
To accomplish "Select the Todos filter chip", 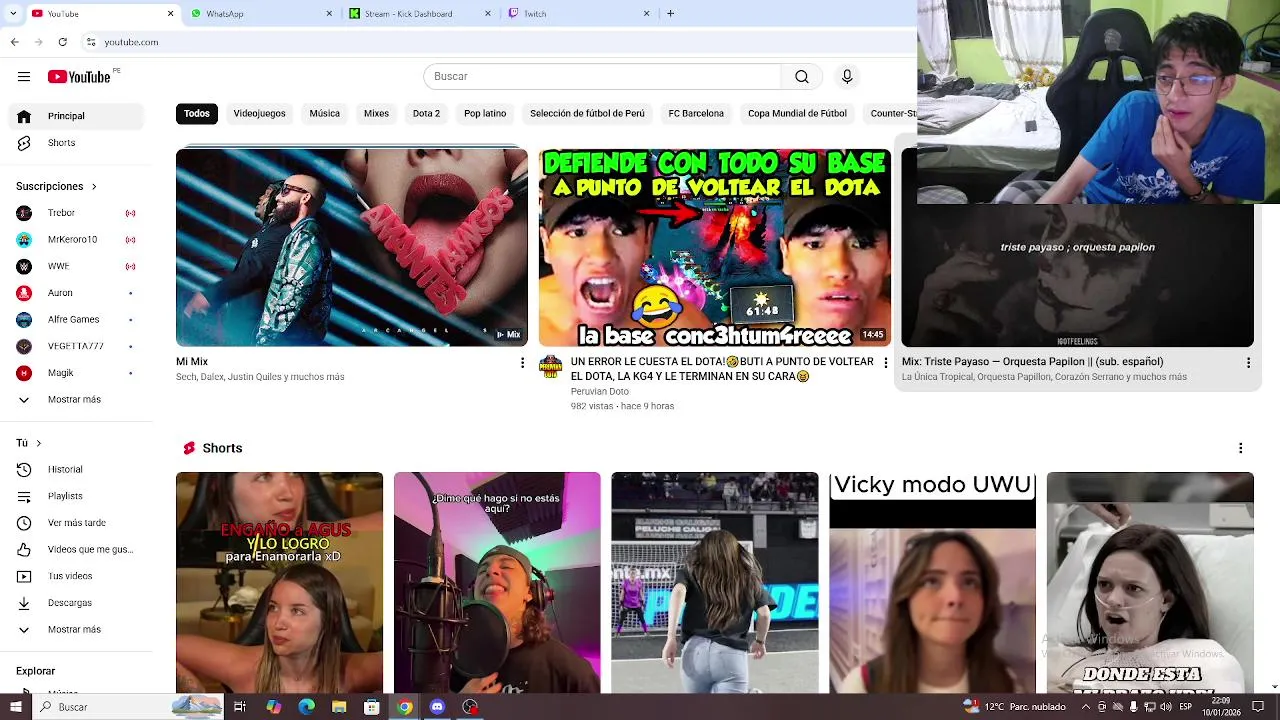I will pyautogui.click(x=197, y=114).
